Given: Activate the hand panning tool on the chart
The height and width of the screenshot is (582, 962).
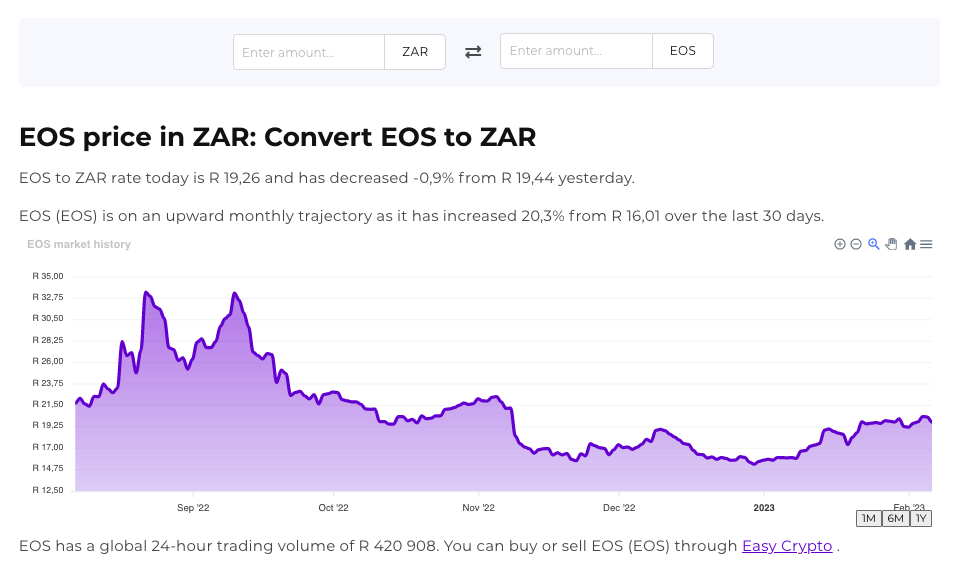Looking at the screenshot, I should [891, 244].
